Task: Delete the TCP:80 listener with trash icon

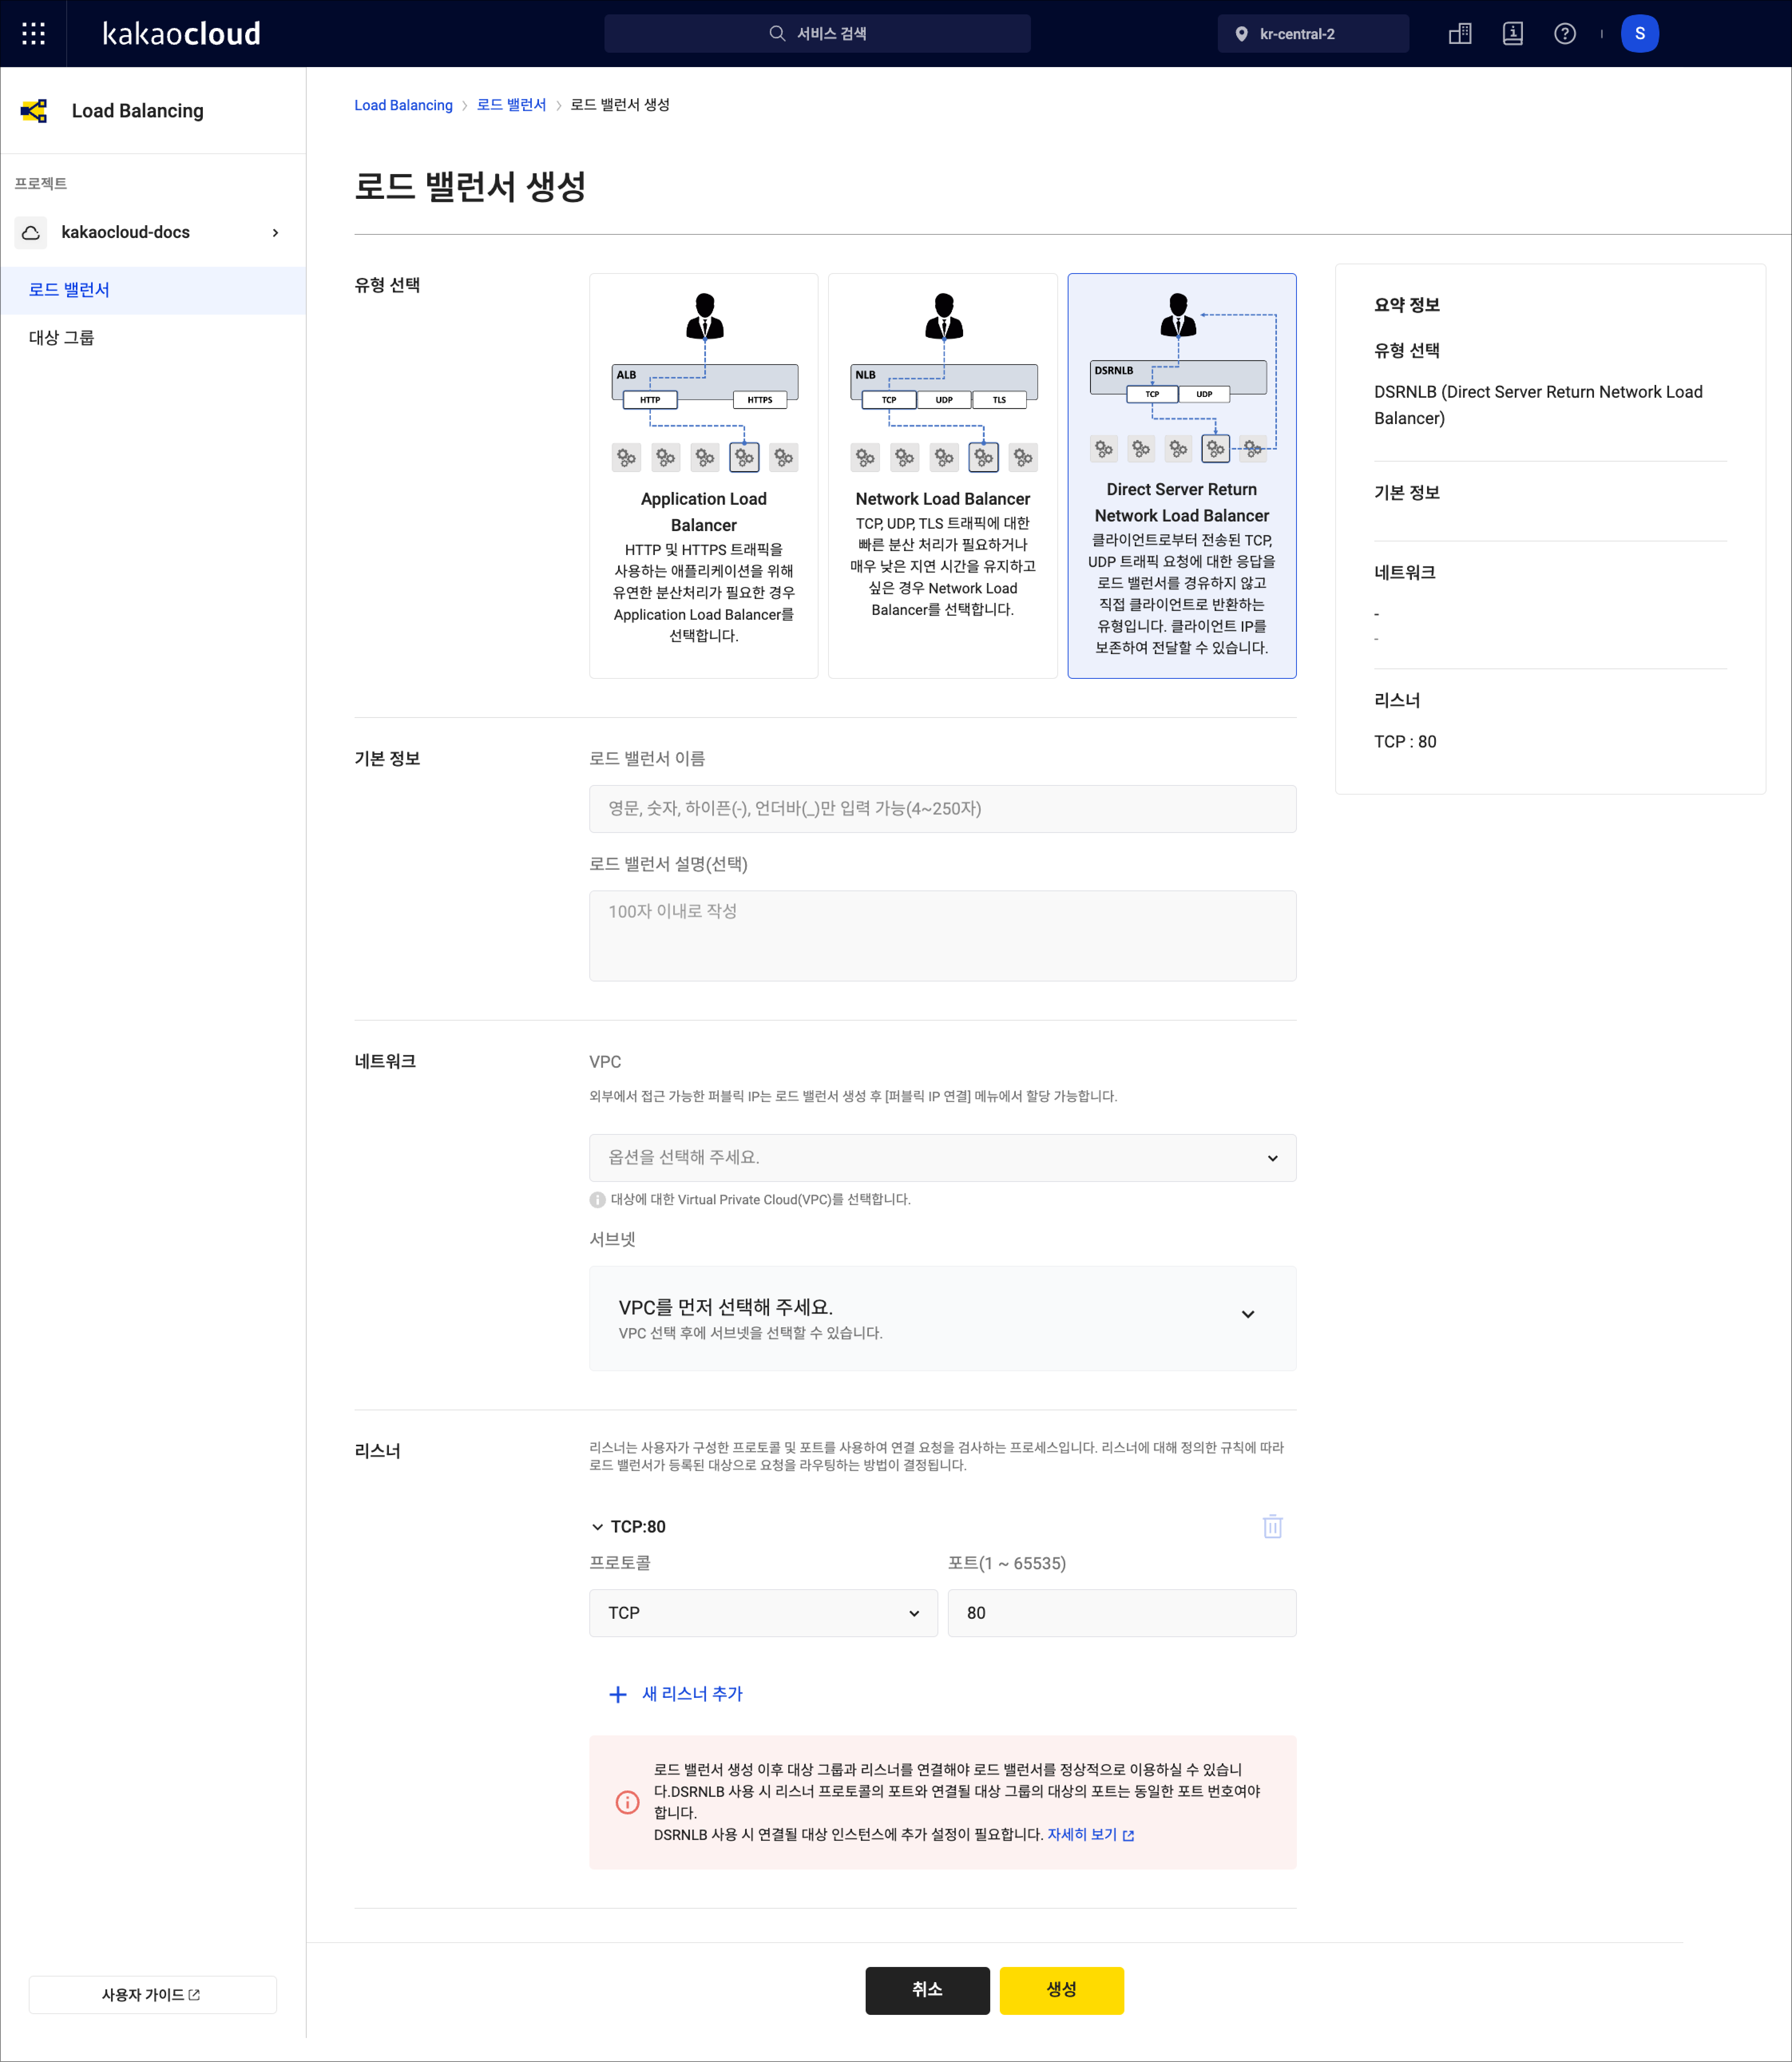Action: (1272, 1526)
